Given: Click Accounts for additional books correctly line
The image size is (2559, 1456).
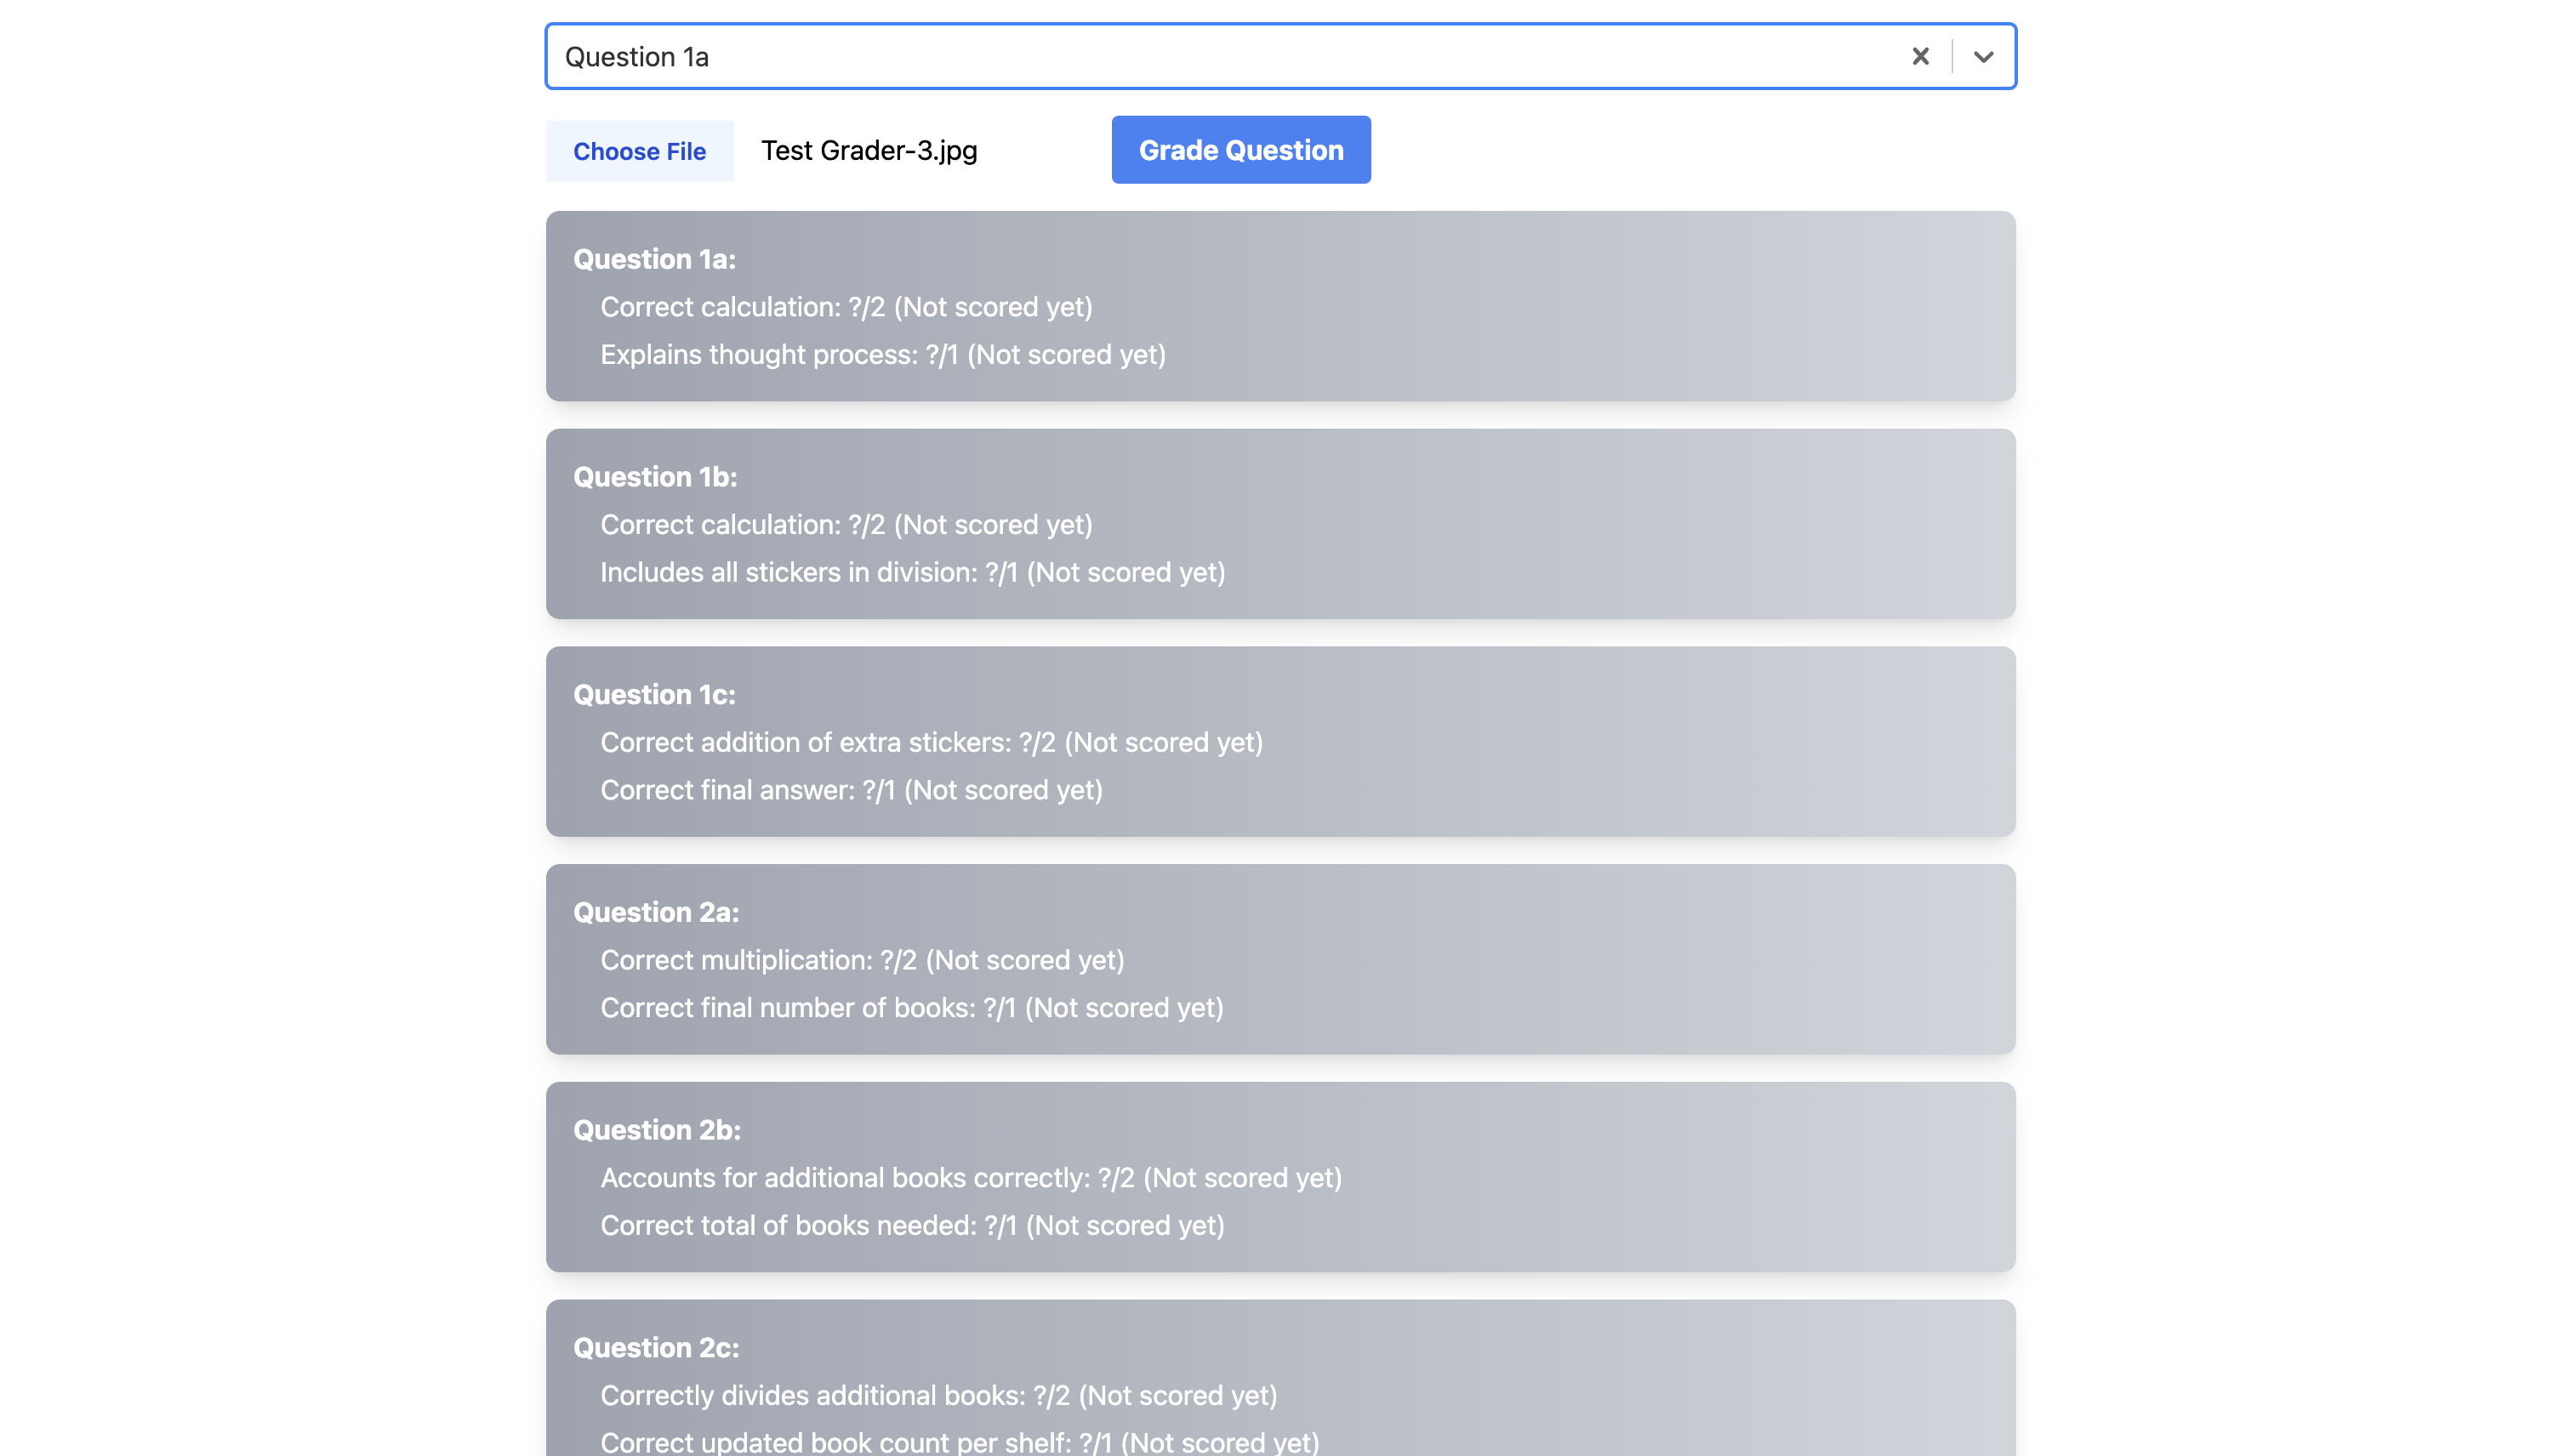Looking at the screenshot, I should [970, 1178].
